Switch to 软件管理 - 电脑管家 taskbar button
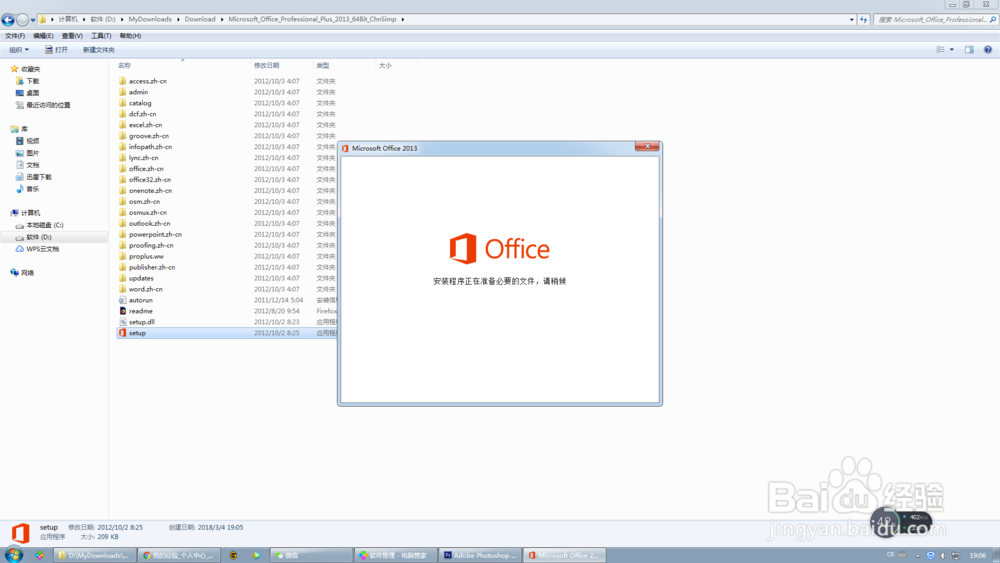This screenshot has width=1000, height=563. [395, 555]
